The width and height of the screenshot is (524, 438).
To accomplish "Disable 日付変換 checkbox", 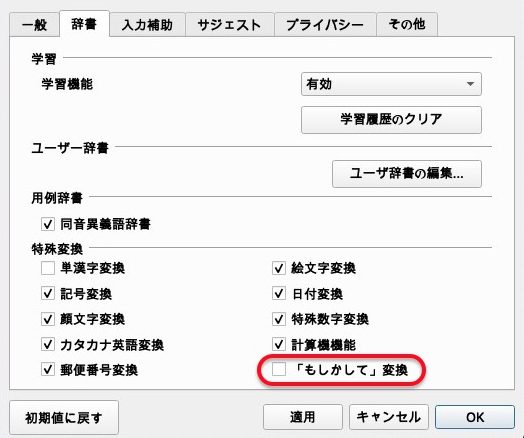I will (279, 294).
